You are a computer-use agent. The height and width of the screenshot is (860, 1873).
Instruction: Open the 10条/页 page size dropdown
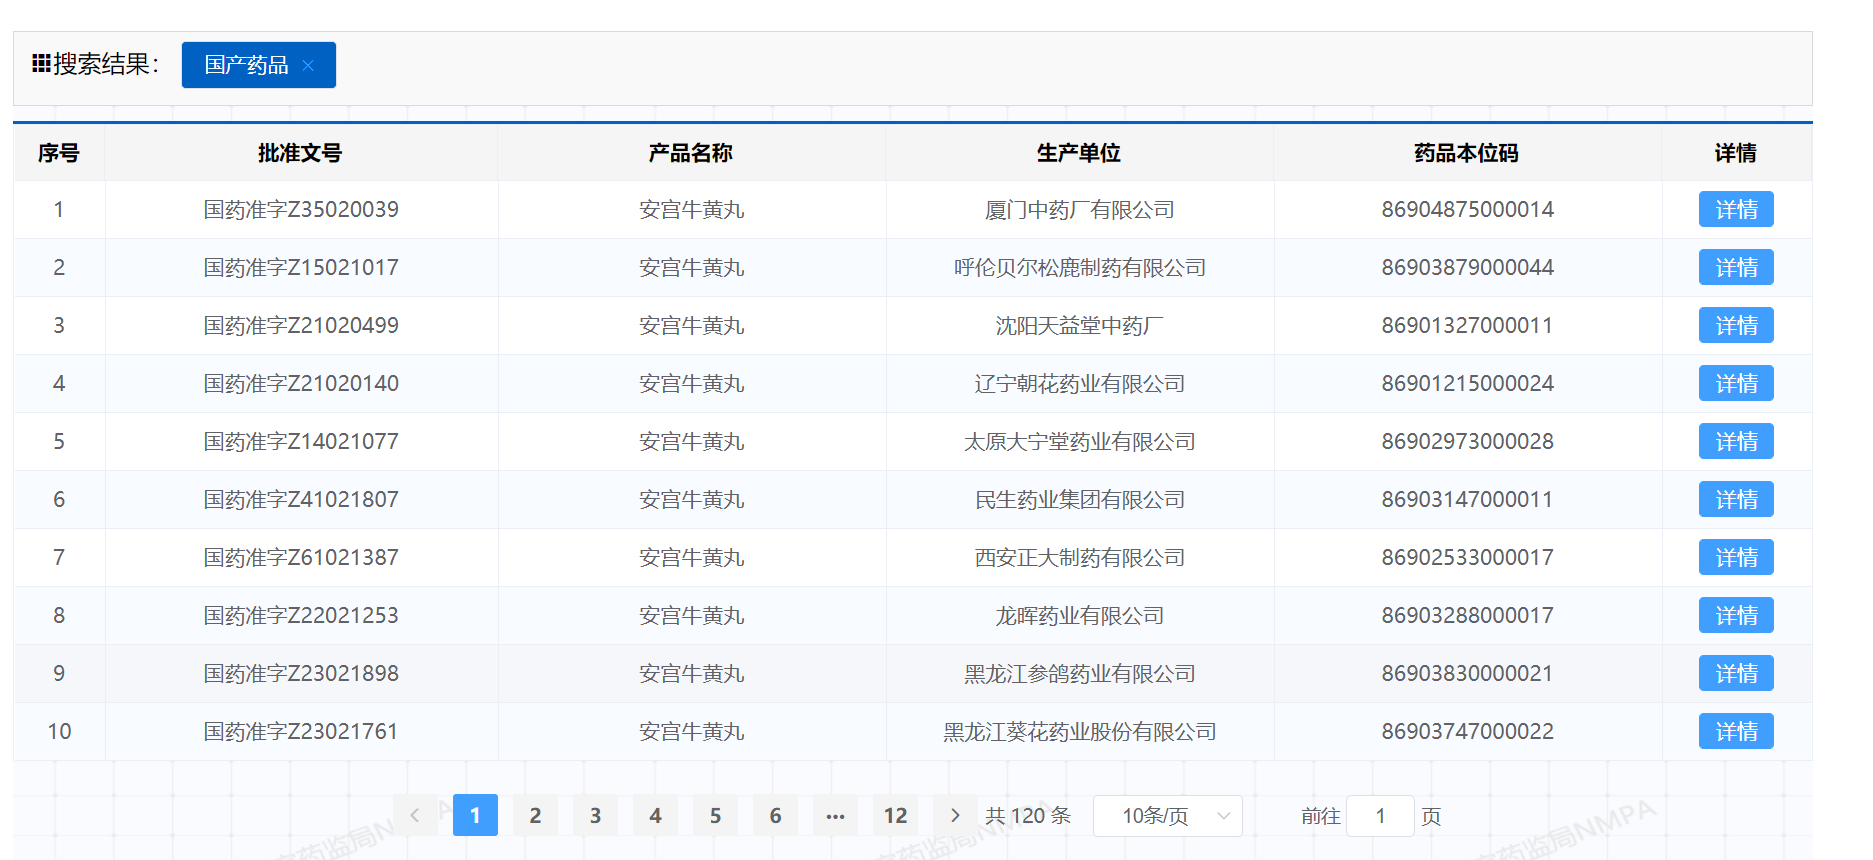coord(1168,815)
